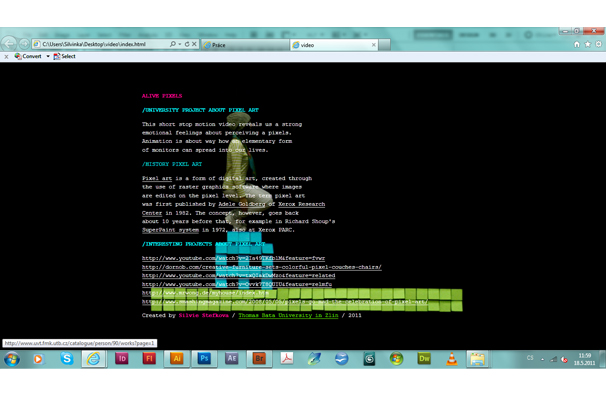Open Dreamweaver from the taskbar
The height and width of the screenshot is (406, 606).
click(424, 358)
